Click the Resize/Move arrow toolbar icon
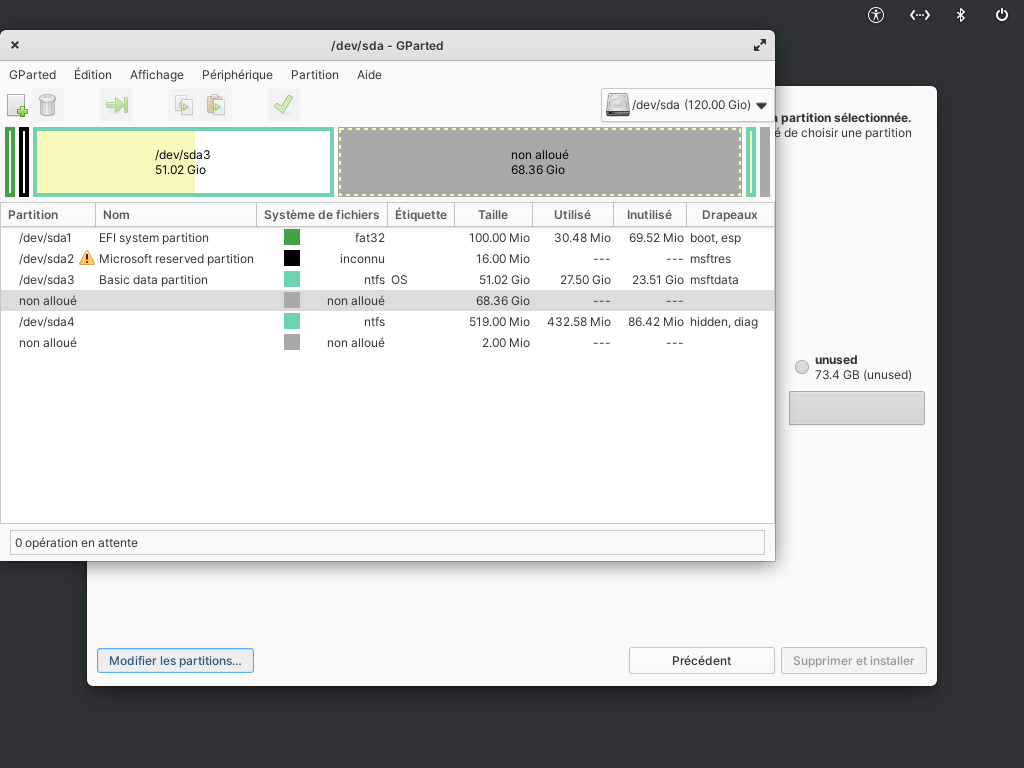The image size is (1024, 768). (x=117, y=105)
